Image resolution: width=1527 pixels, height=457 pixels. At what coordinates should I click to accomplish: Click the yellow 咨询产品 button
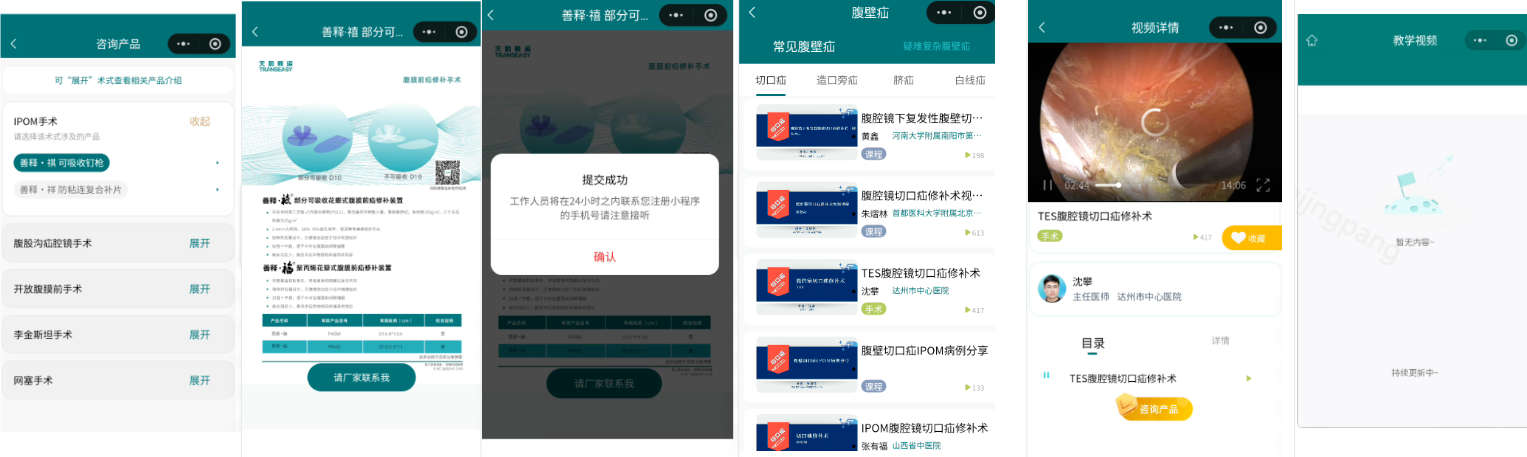coord(1154,408)
